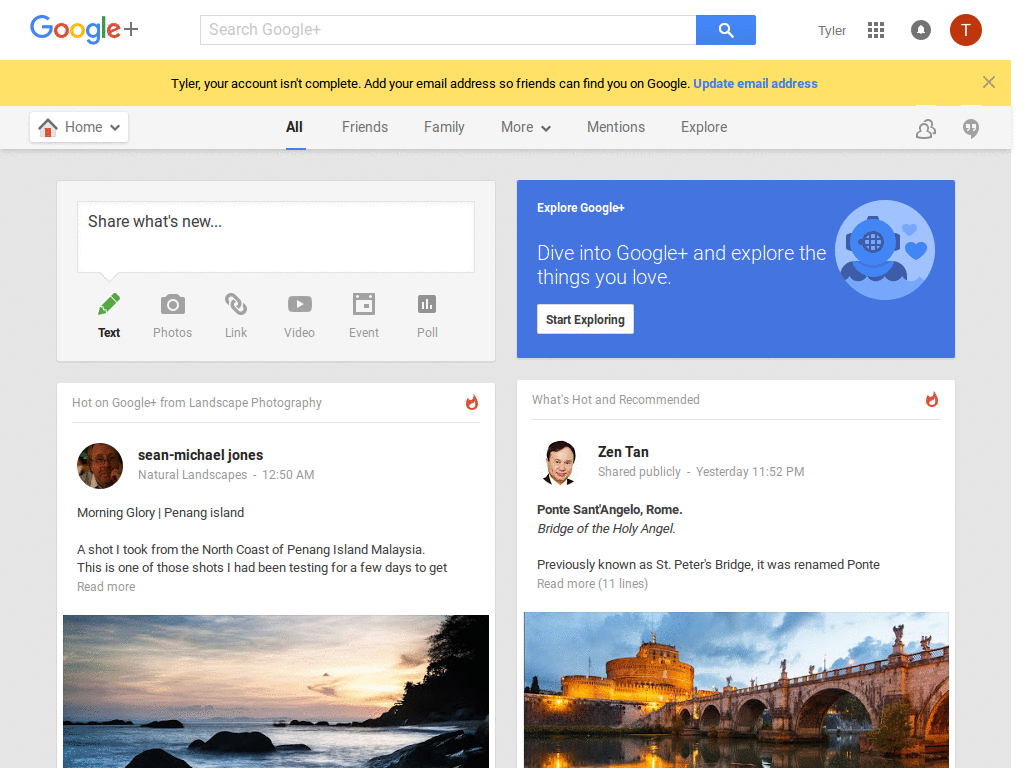Click the Share what's new box
Screen dimensions: 1024x768
pyautogui.click(x=276, y=236)
